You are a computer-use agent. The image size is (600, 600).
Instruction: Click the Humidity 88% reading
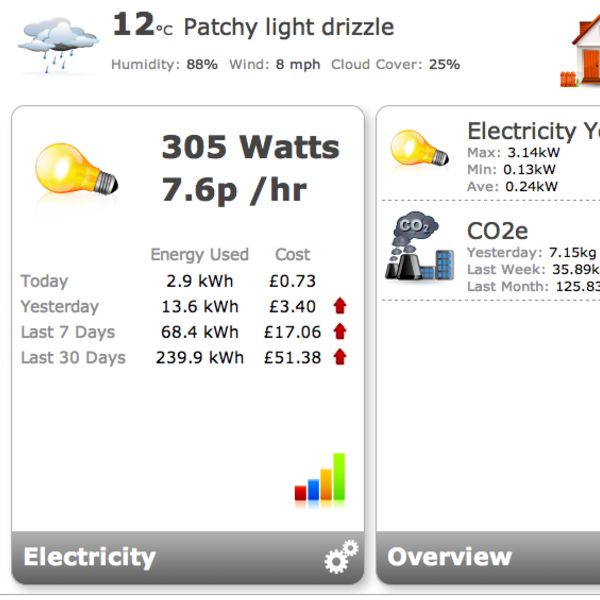click(x=164, y=65)
